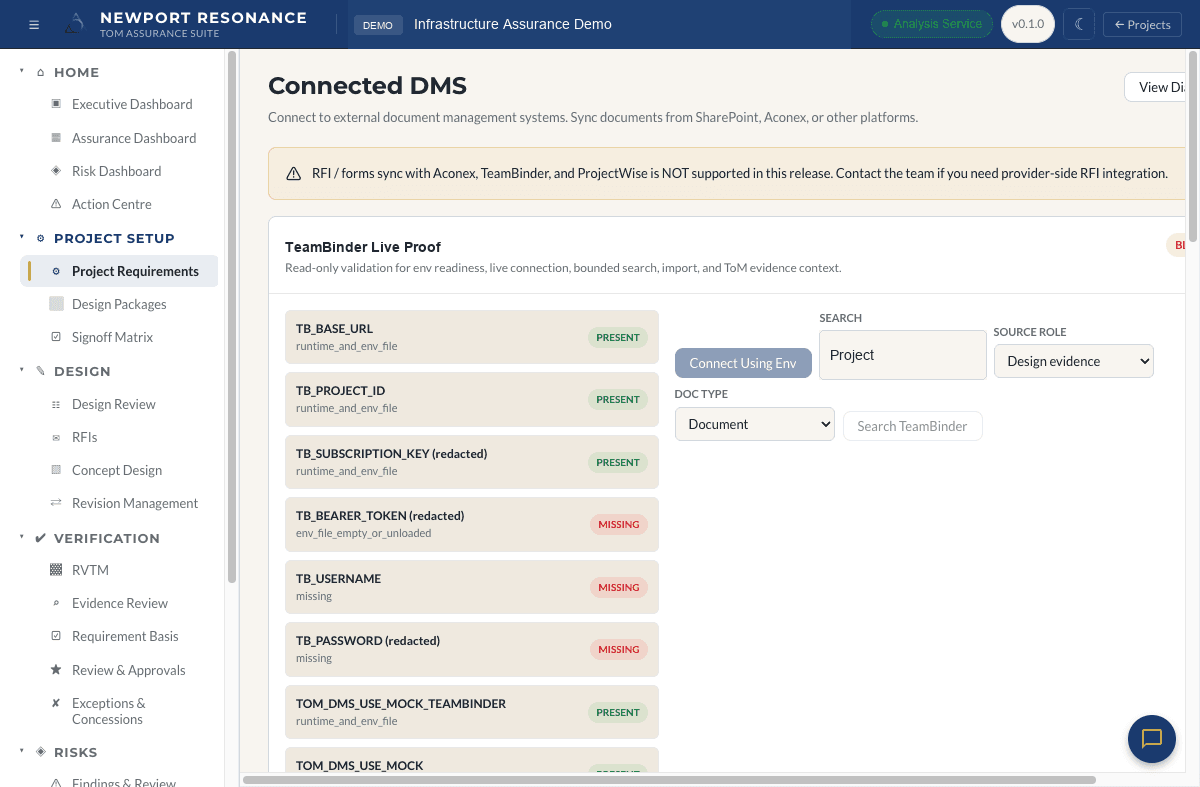Open Risk Dashboard from sidebar

(x=116, y=171)
